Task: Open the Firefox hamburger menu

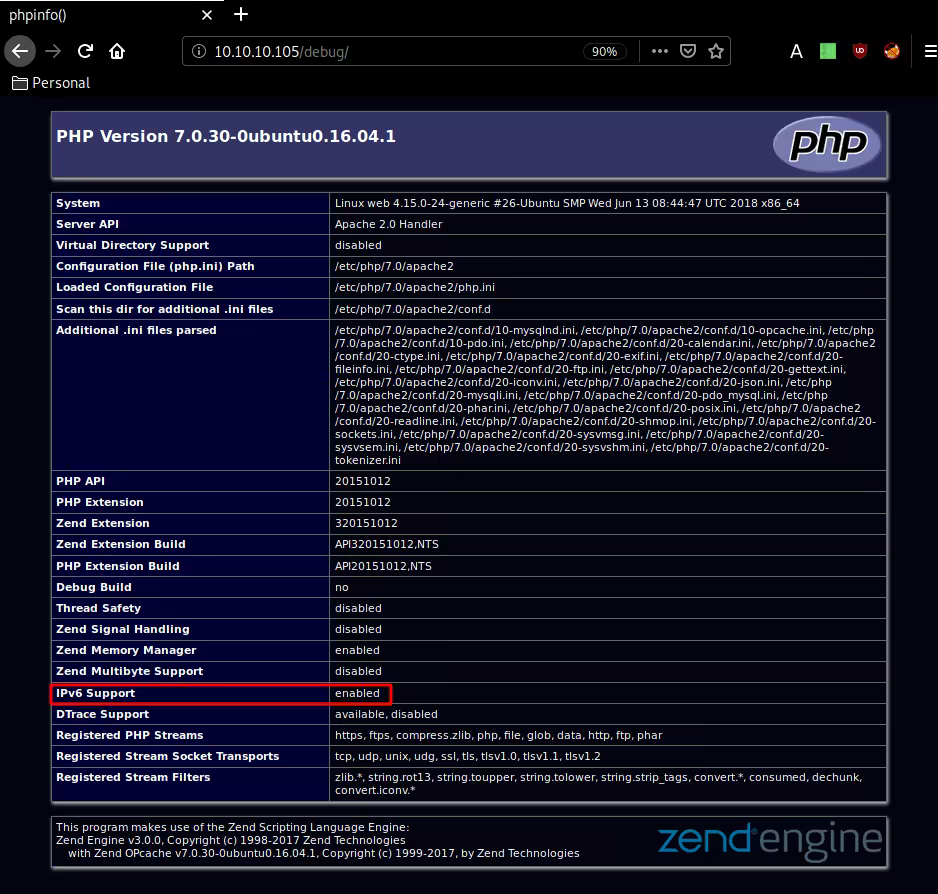Action: click(x=926, y=51)
